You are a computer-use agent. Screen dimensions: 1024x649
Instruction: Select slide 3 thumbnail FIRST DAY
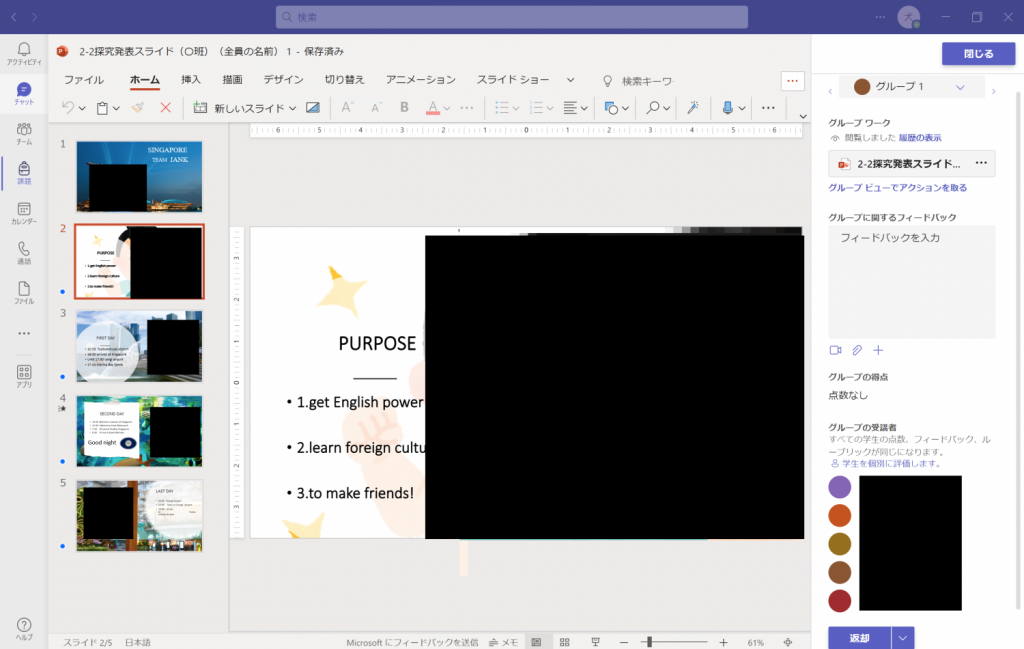pos(139,346)
